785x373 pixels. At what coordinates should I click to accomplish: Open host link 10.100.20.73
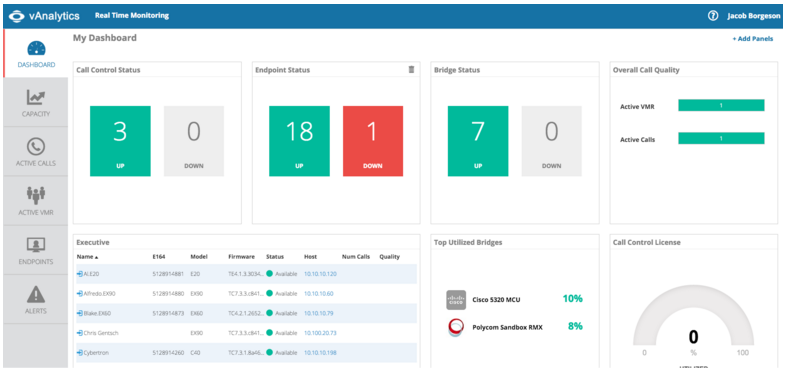tap(320, 333)
